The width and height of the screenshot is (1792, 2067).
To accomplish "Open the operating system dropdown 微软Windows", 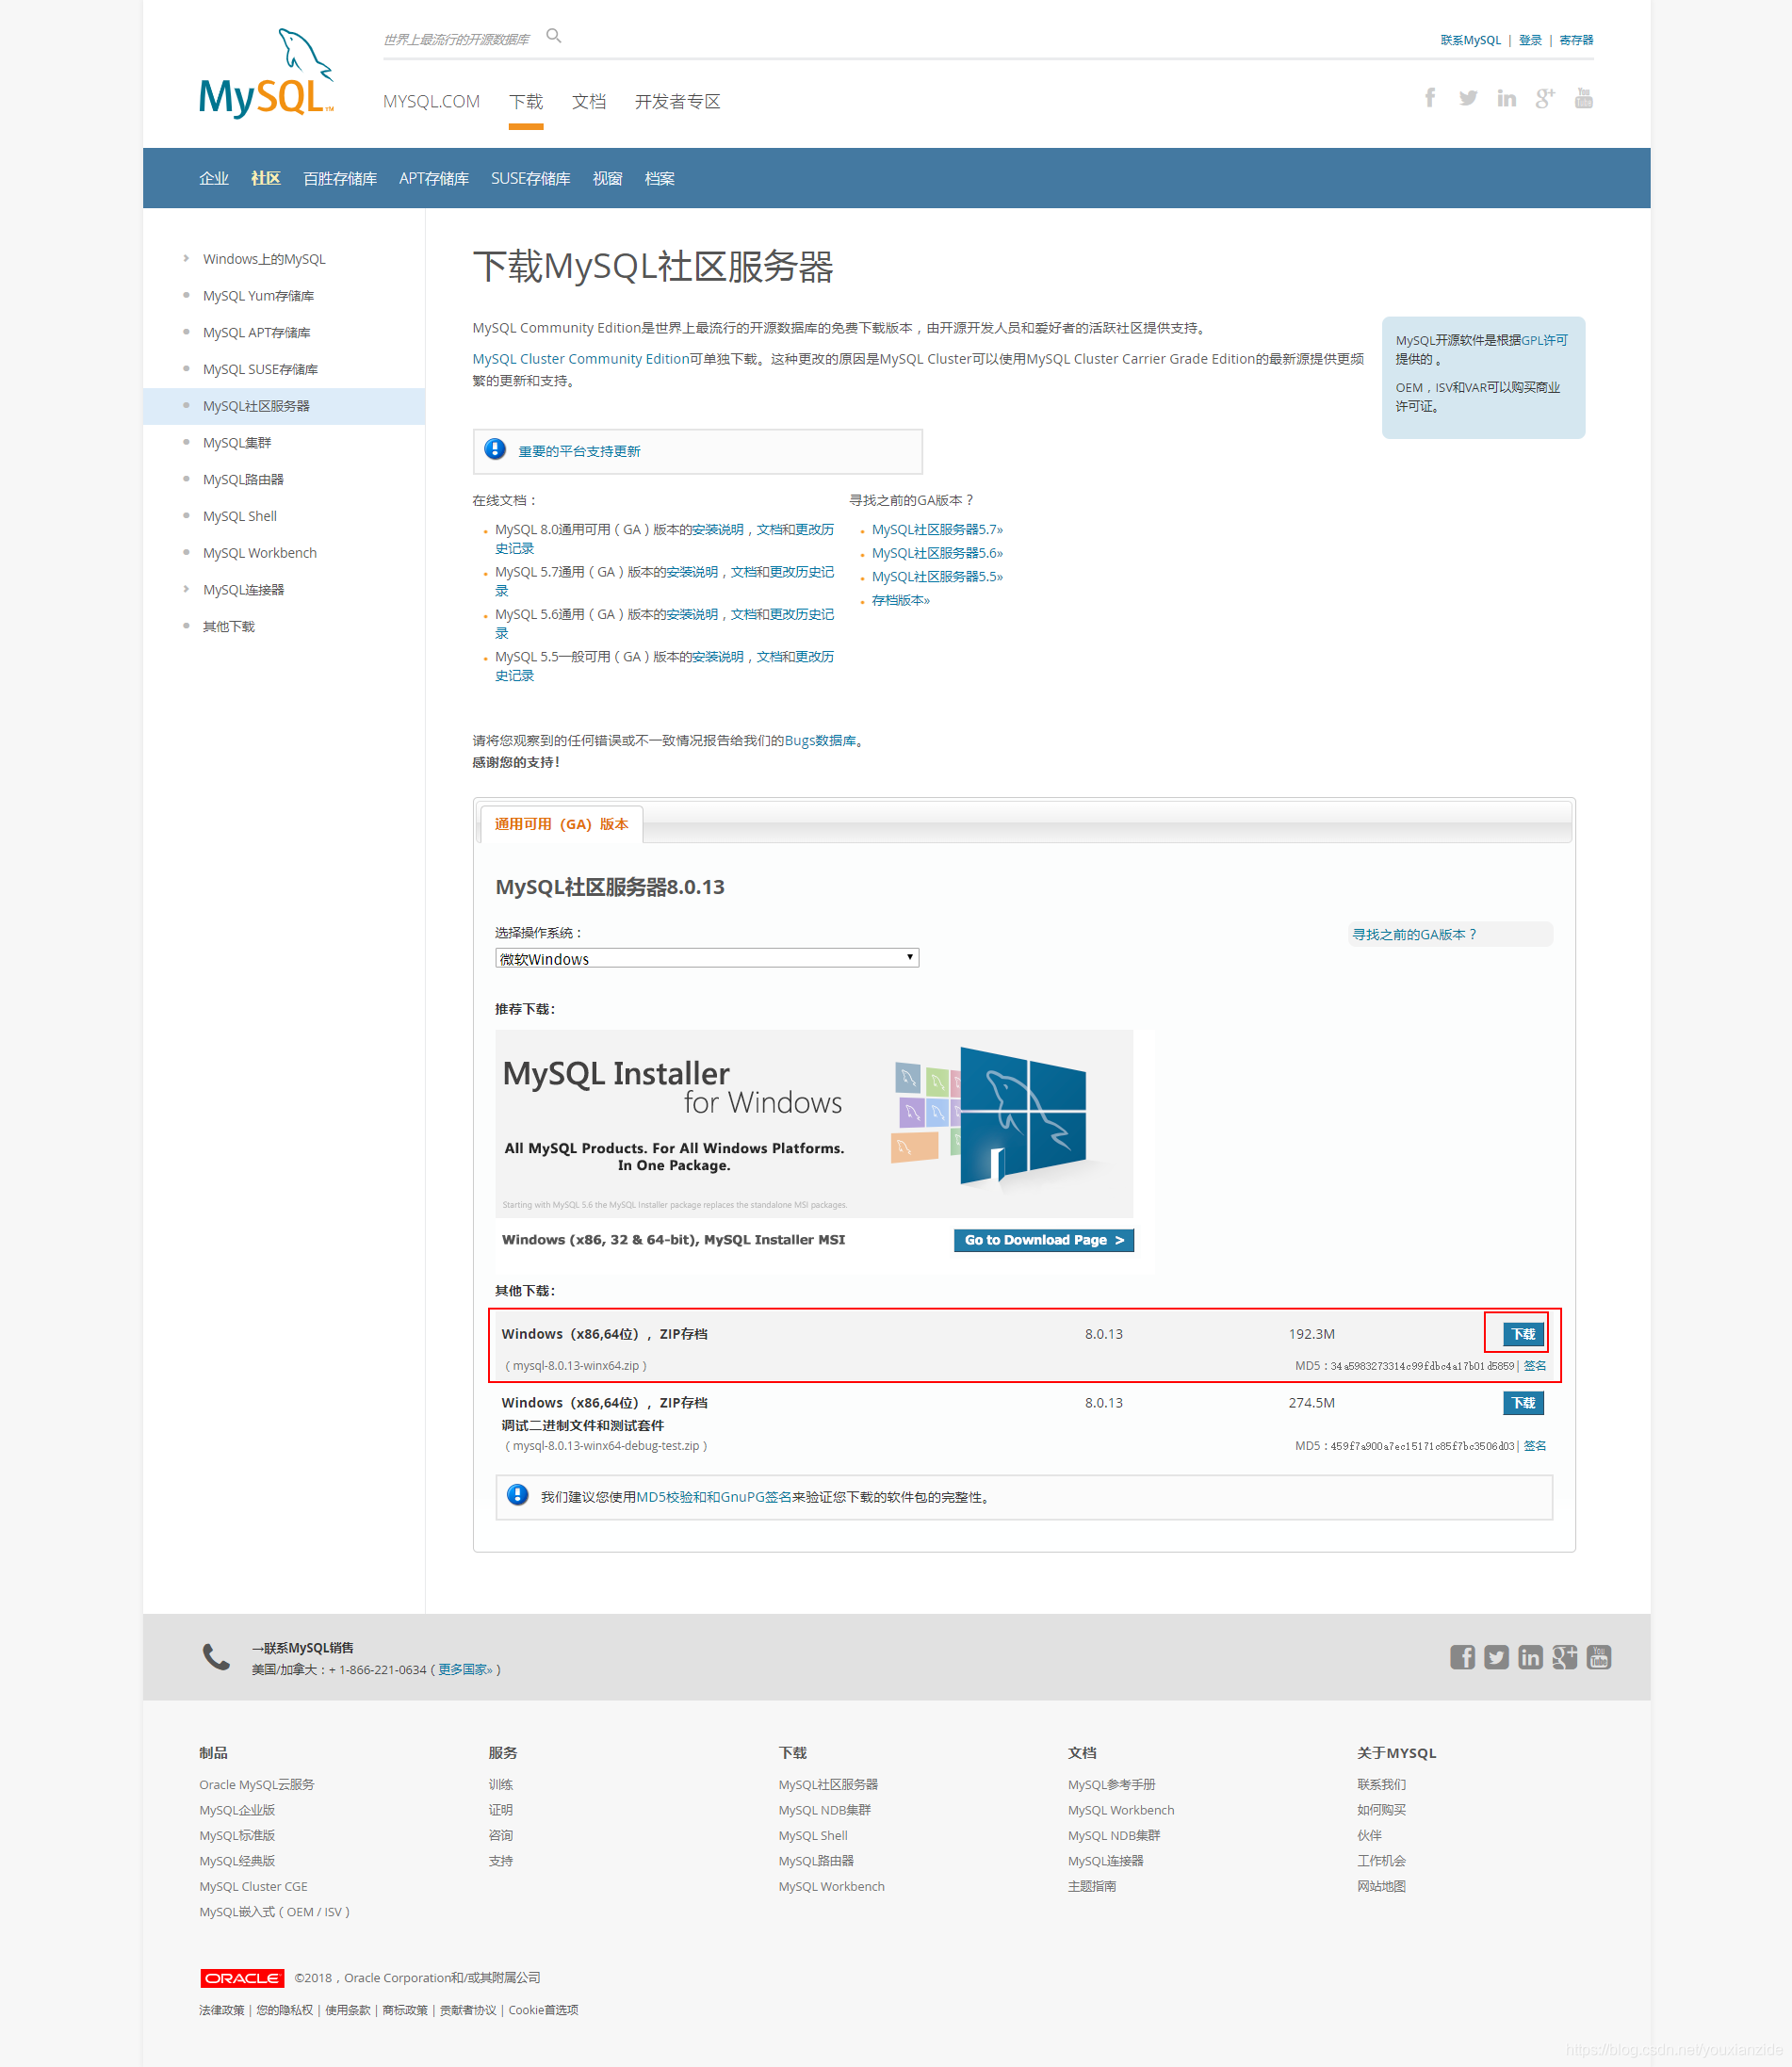I will (x=707, y=958).
